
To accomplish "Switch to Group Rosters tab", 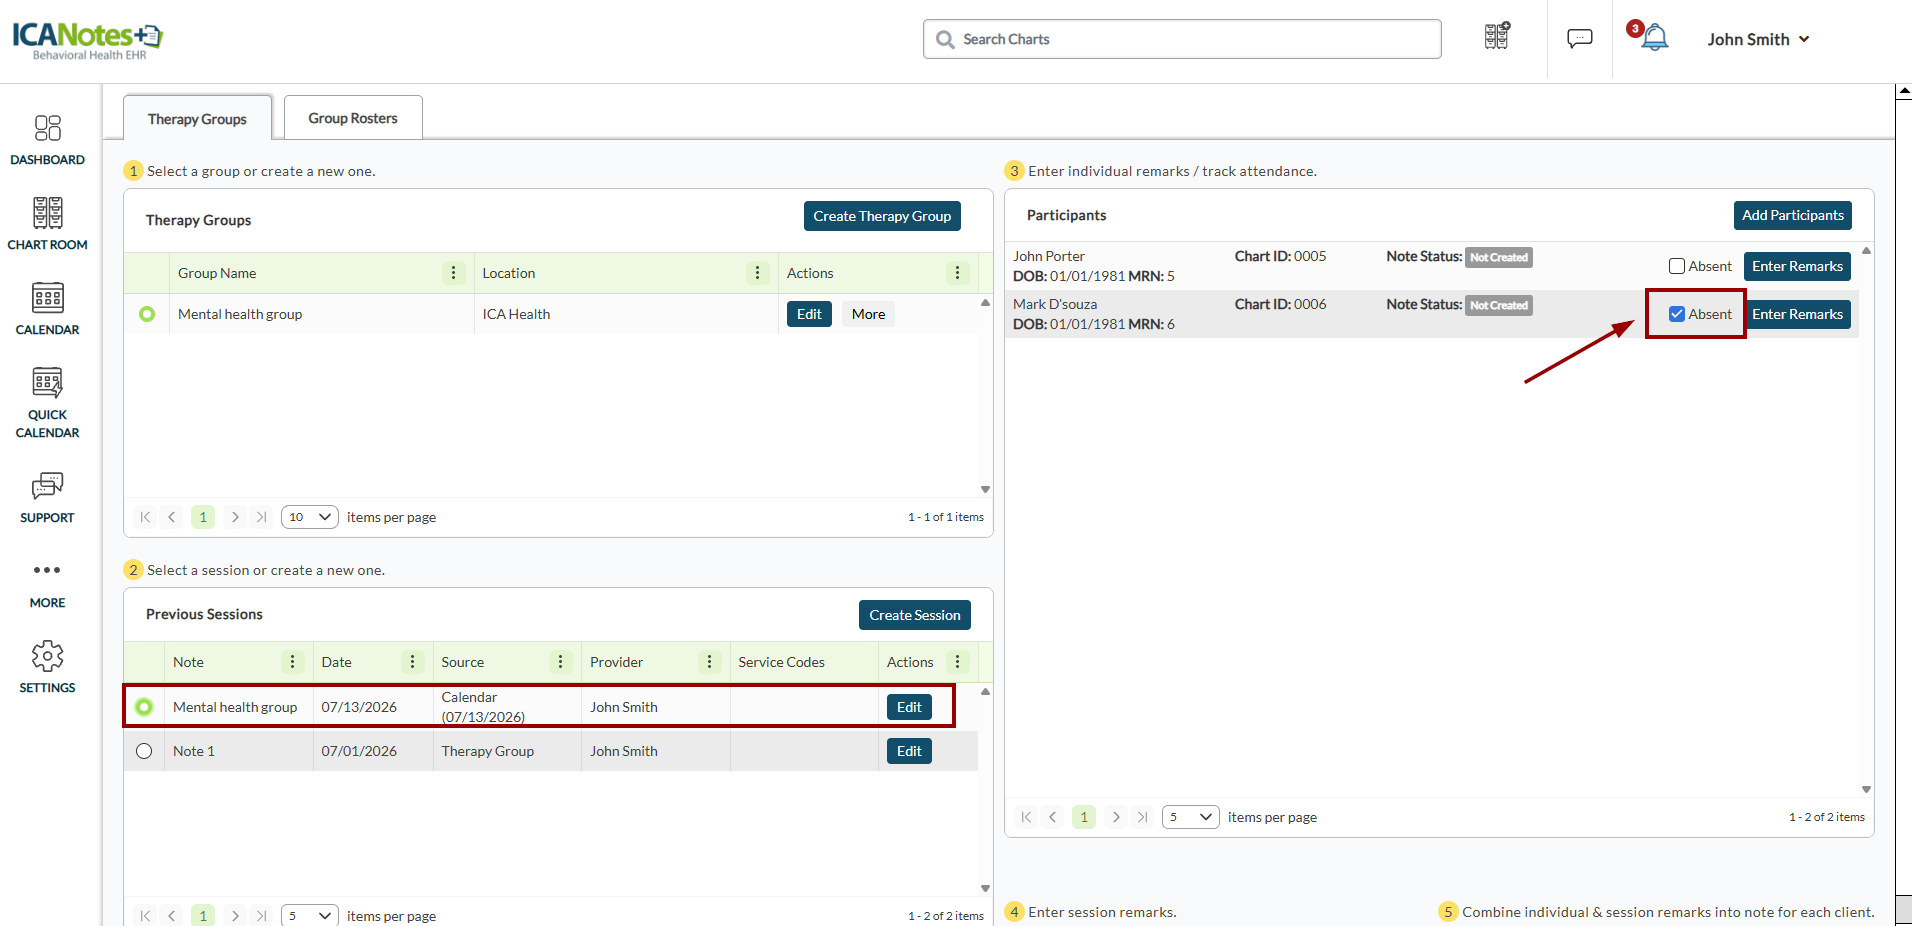I will pyautogui.click(x=353, y=118).
